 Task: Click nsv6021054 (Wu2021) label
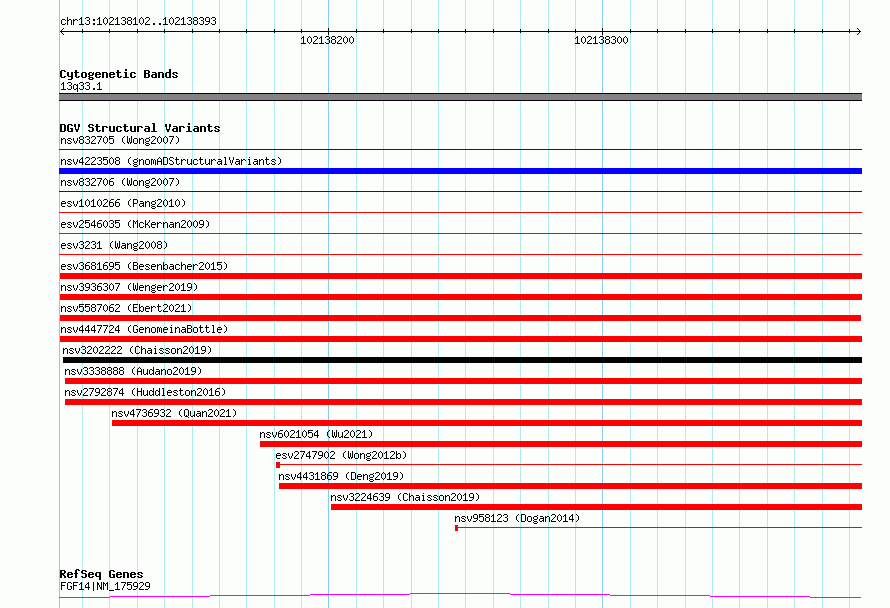316,434
